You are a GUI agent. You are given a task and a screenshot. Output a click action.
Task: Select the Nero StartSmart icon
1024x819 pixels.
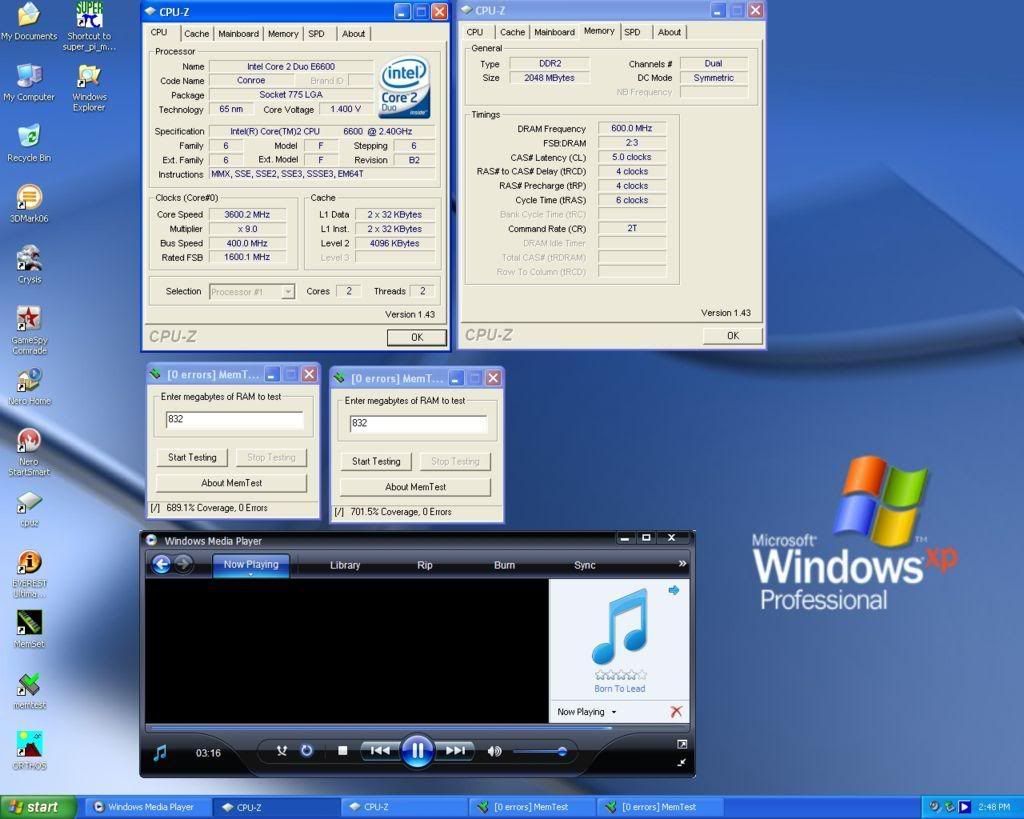29,452
